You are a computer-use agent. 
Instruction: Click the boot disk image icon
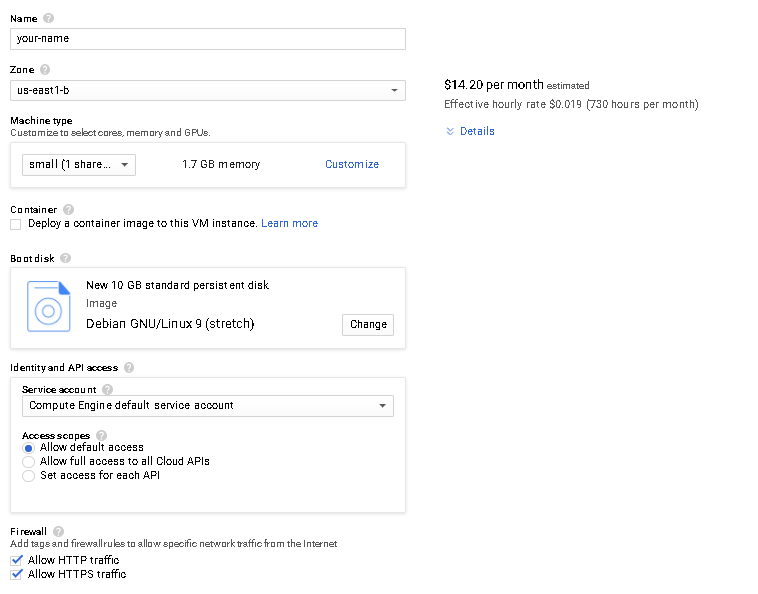pyautogui.click(x=49, y=306)
